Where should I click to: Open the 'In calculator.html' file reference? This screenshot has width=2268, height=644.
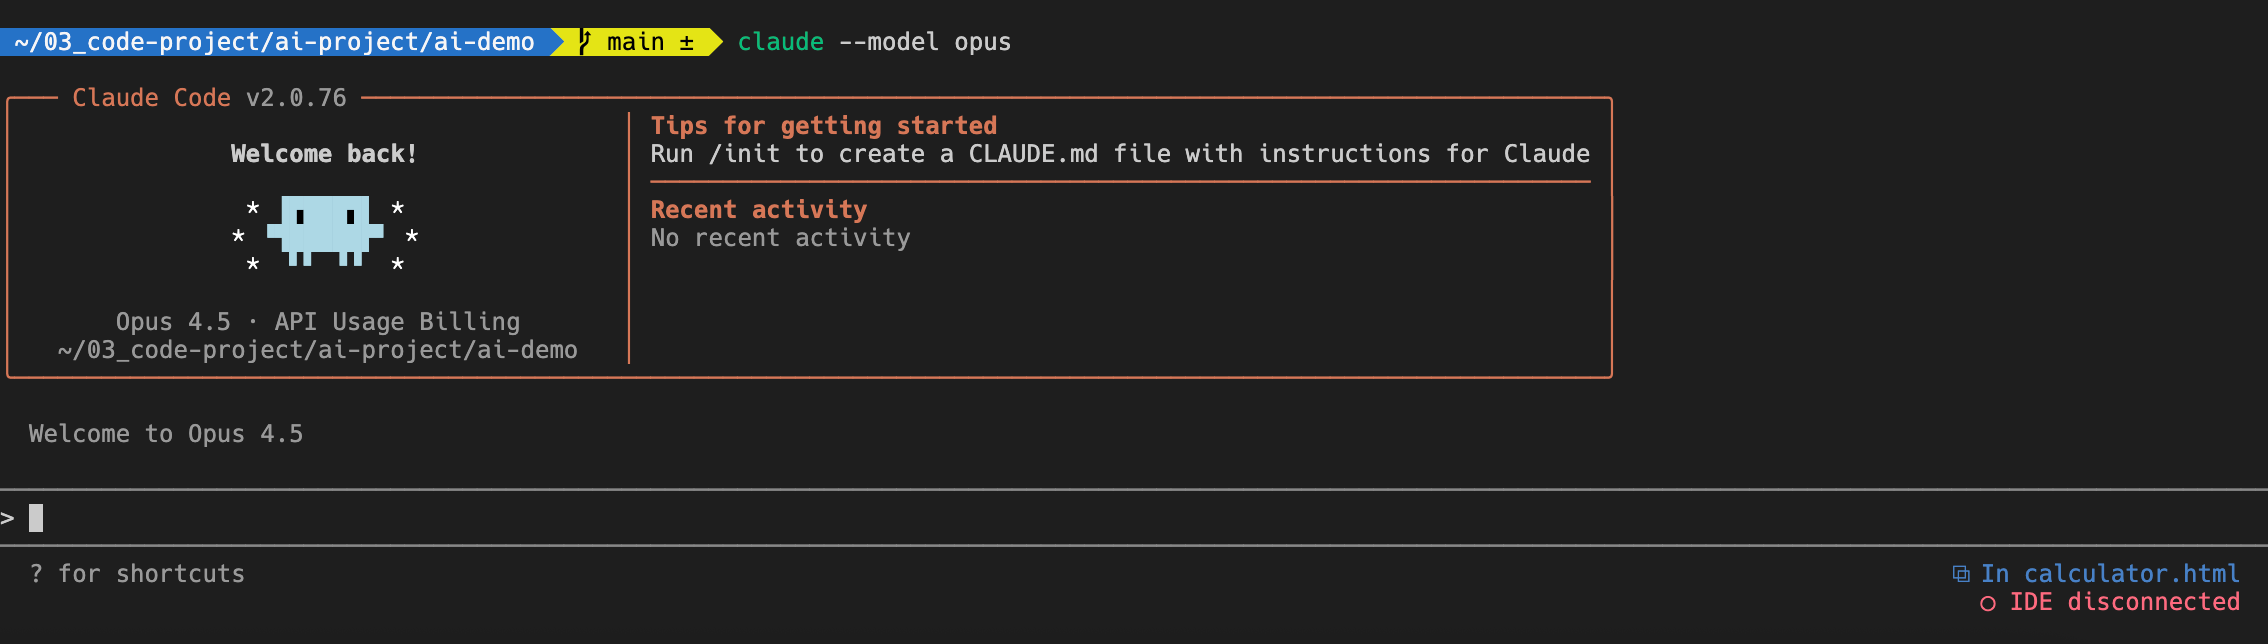pos(2110,574)
